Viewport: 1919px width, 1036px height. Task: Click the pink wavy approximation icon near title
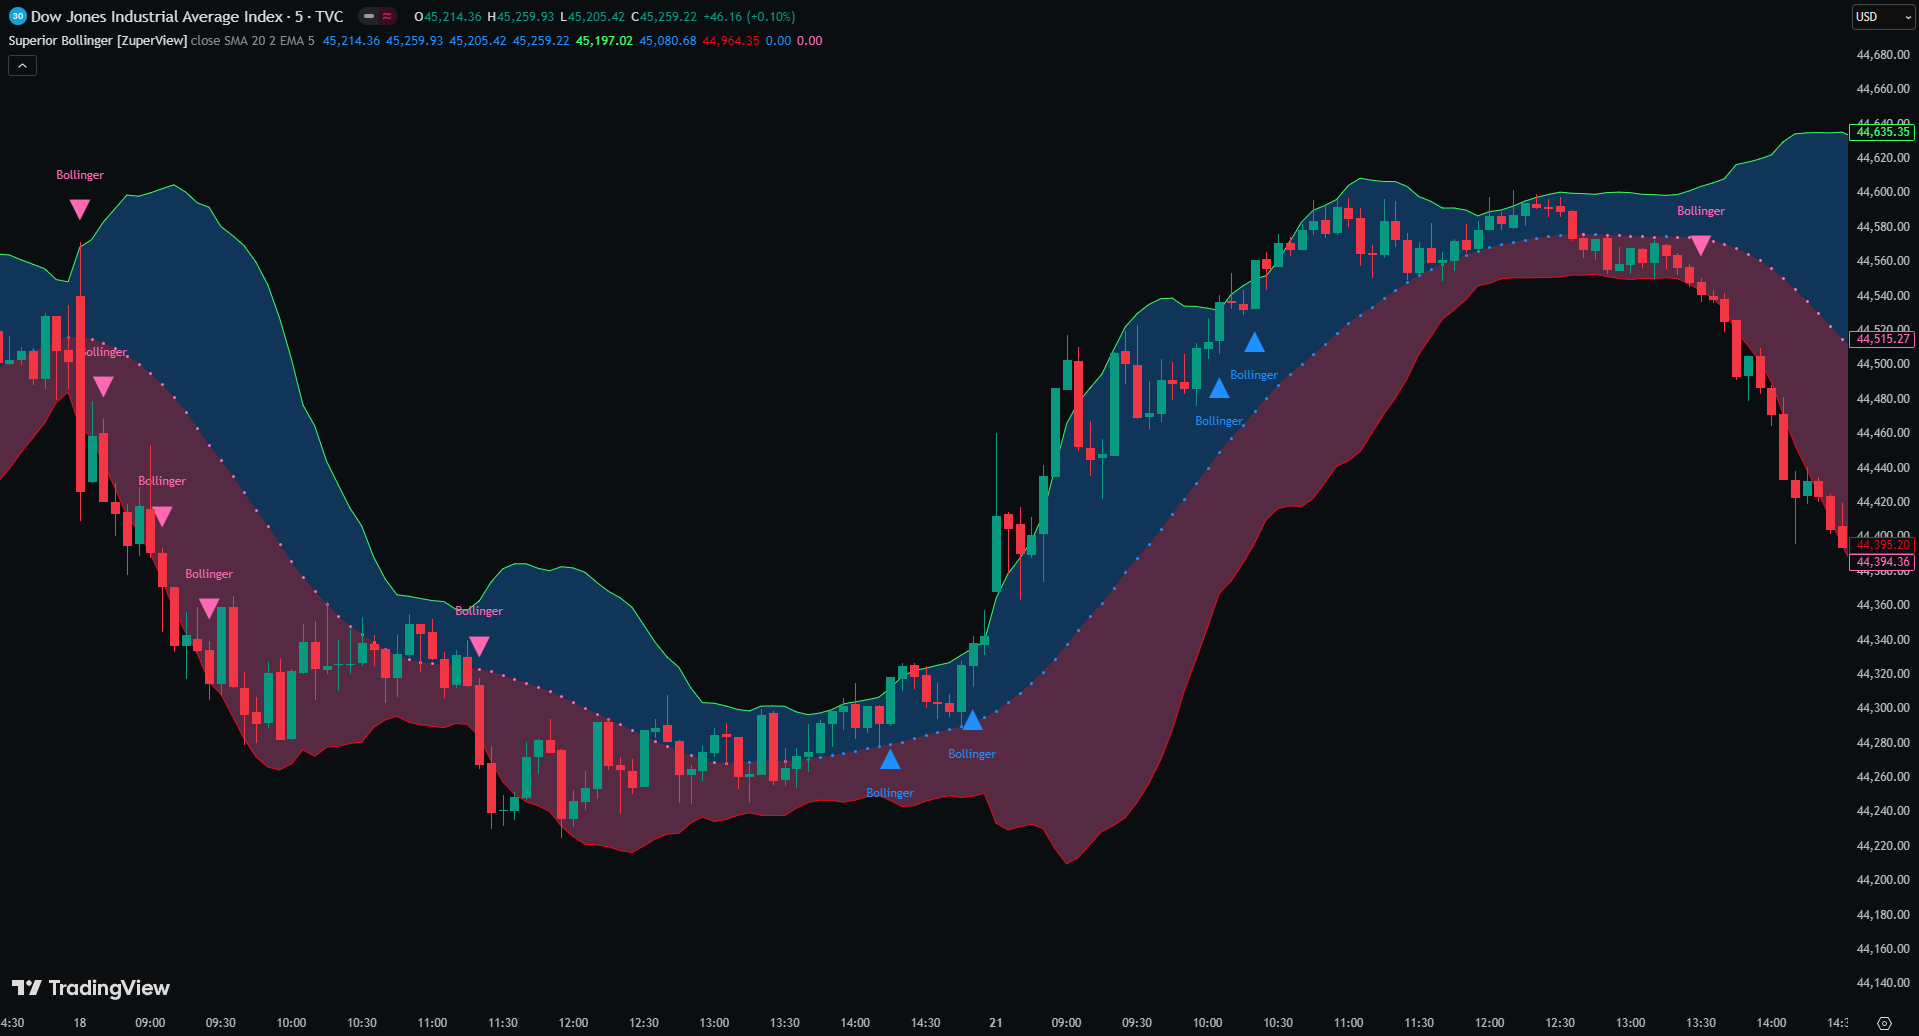387,16
